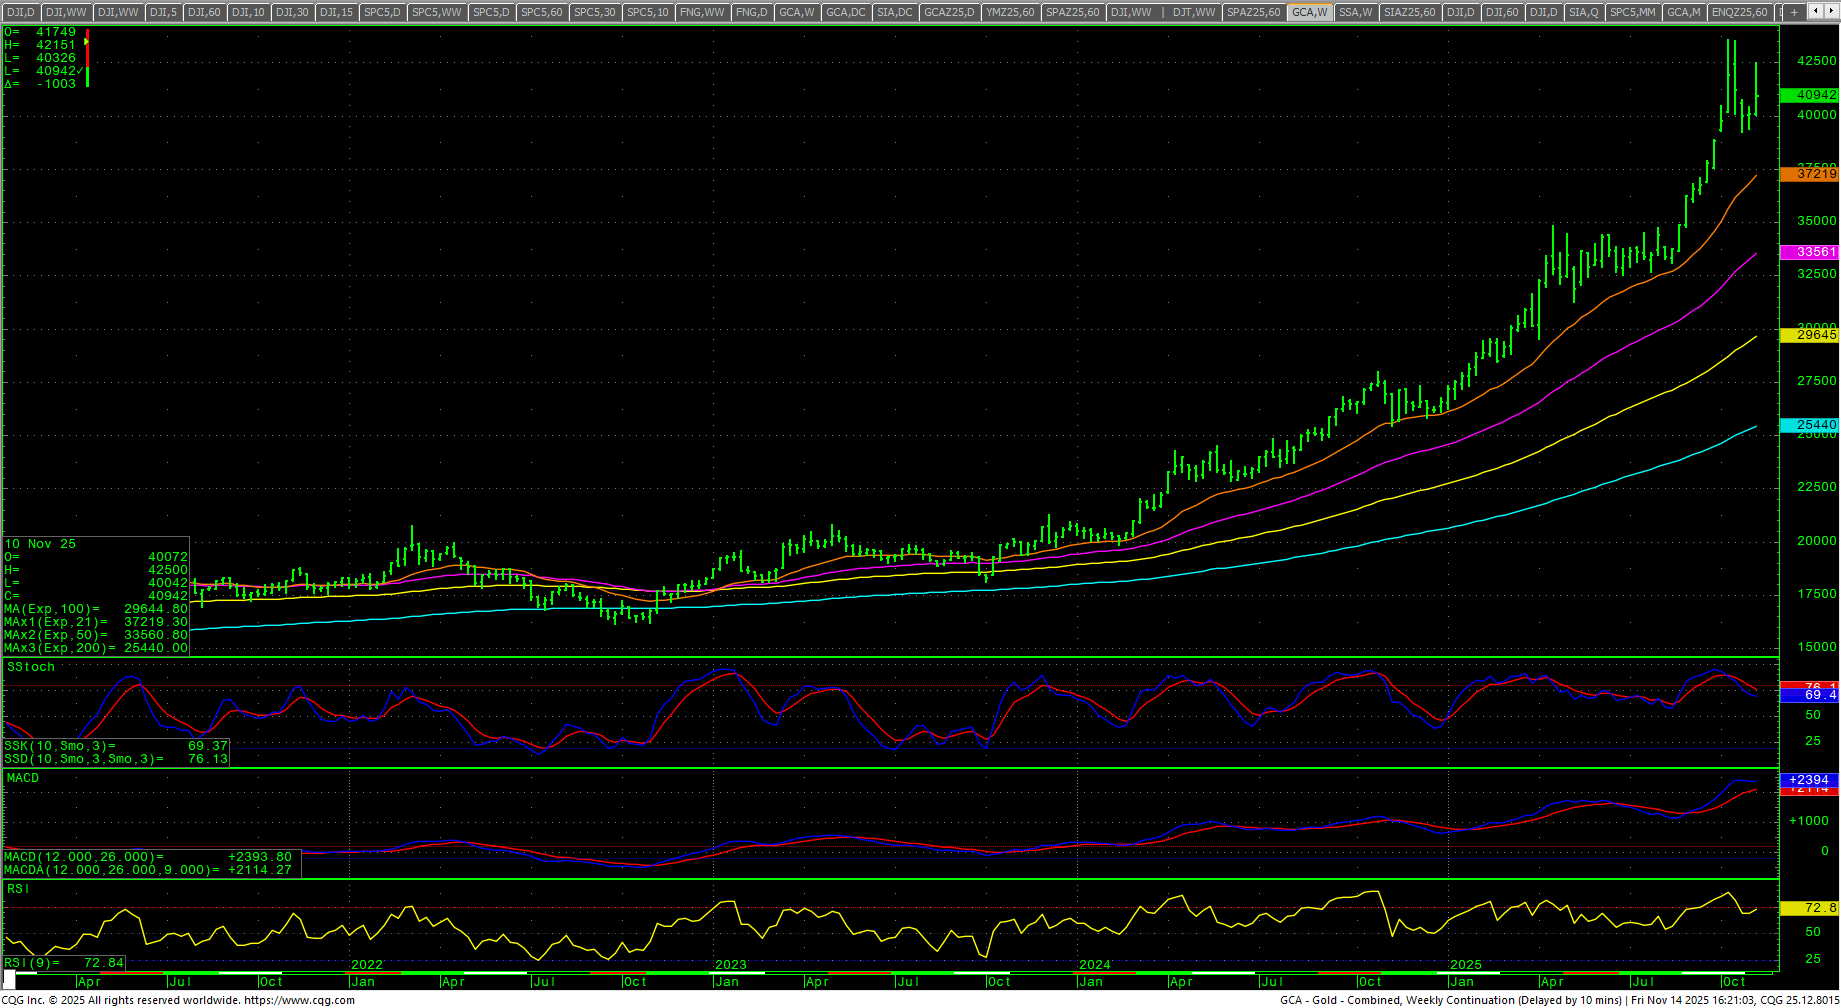The image size is (1841, 1008).
Task: Switch to the GCA,M tab
Action: pyautogui.click(x=1683, y=12)
